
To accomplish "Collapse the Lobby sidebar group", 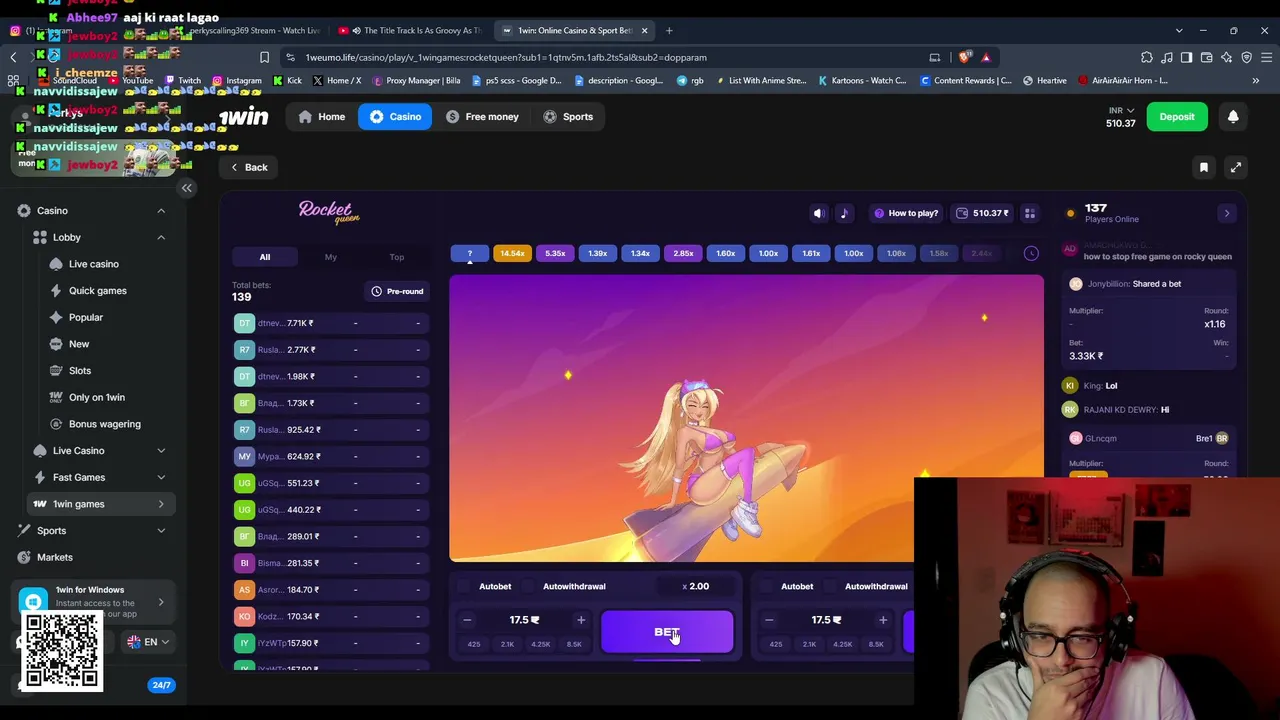I will pos(161,237).
